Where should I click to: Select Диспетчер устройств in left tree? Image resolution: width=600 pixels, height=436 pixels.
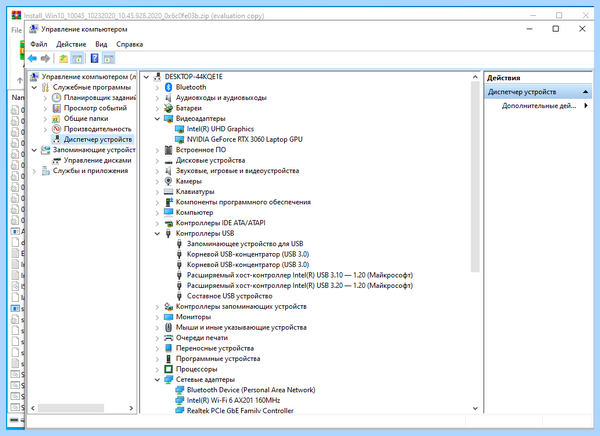click(x=98, y=139)
